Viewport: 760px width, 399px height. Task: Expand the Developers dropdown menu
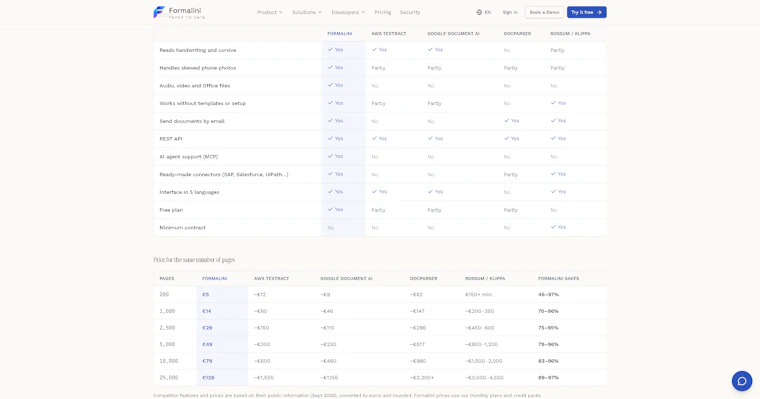click(x=348, y=12)
